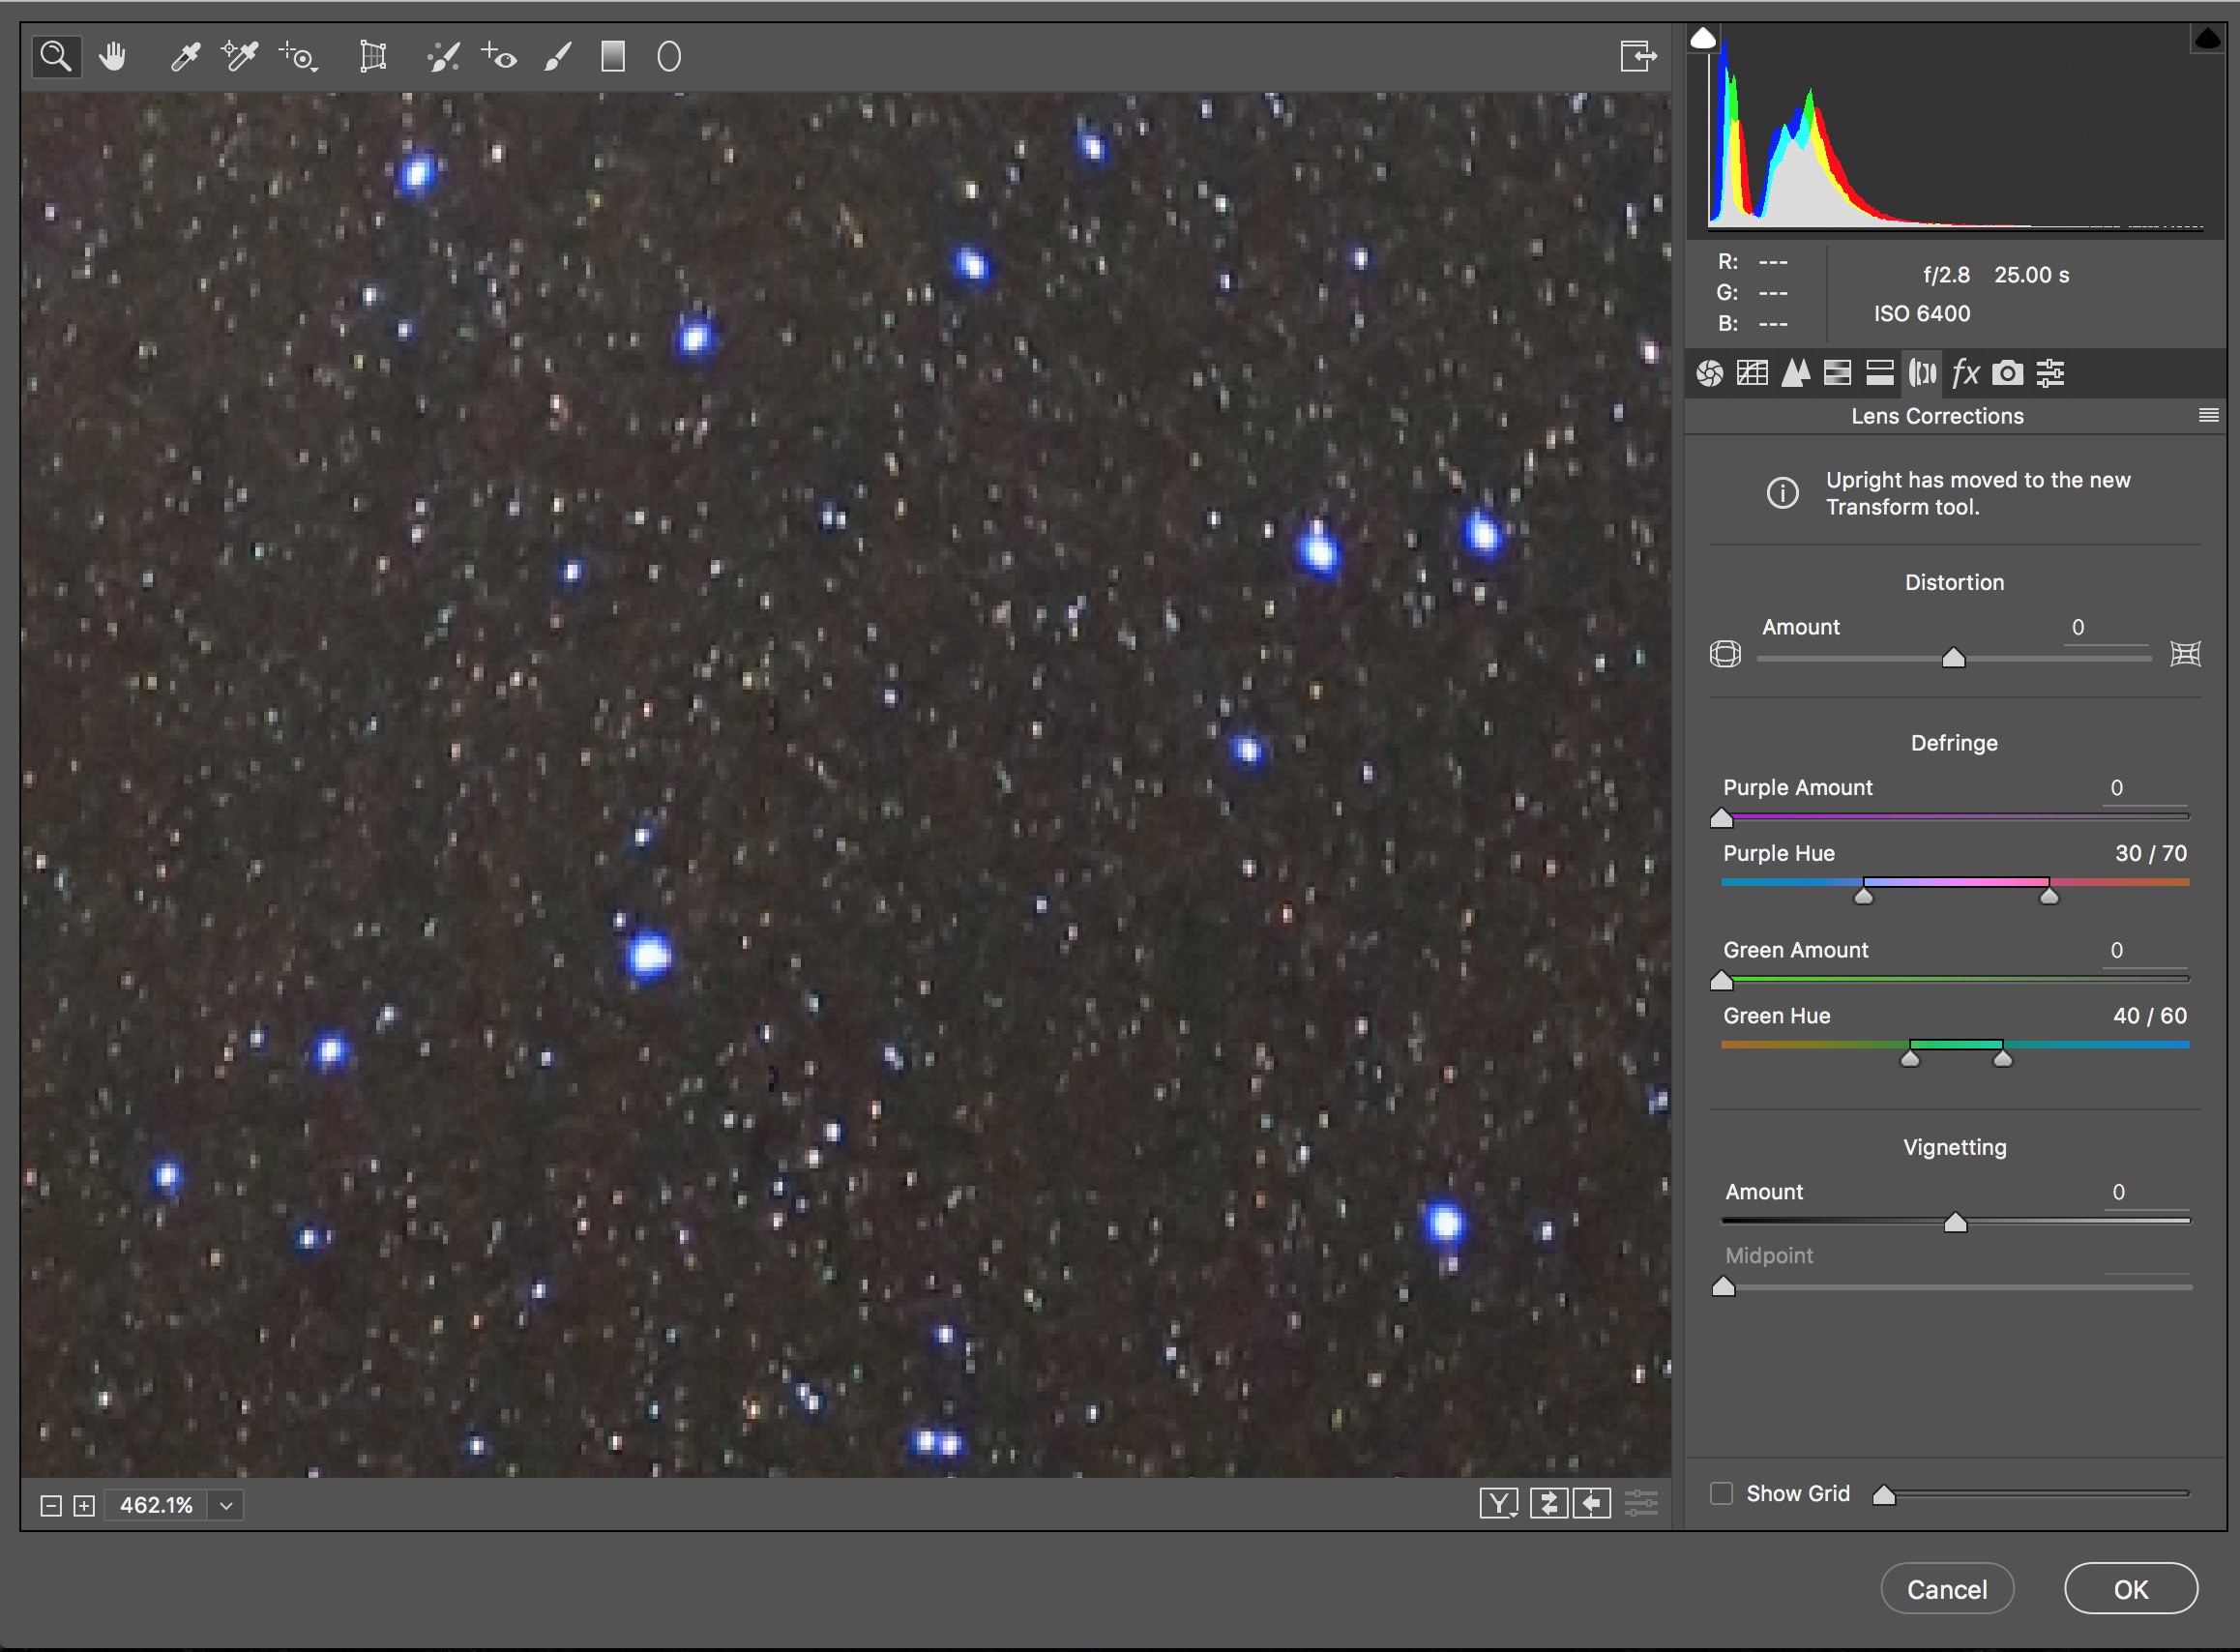2240x1652 pixels.
Task: Open the Basic panel tab
Action: (1710, 374)
